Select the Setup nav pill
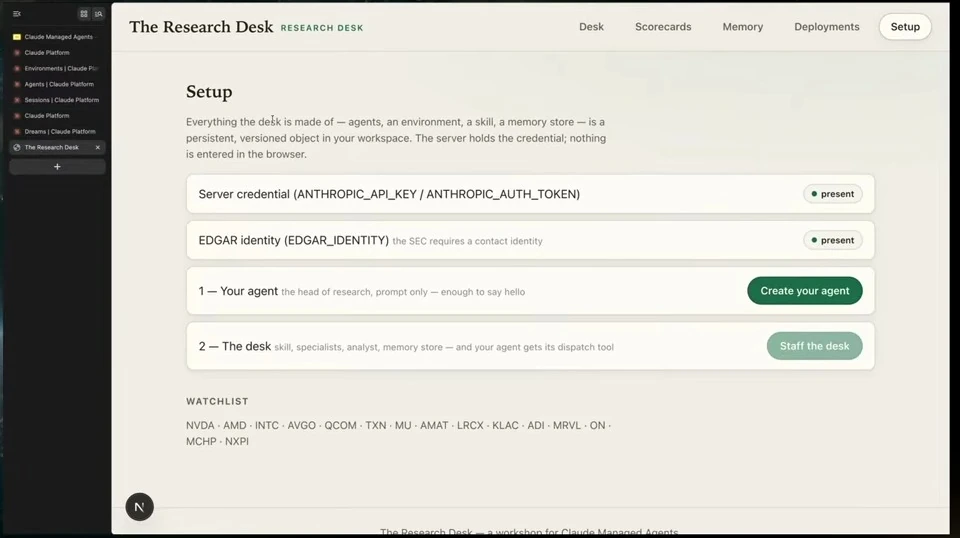This screenshot has height=538, width=960. (x=905, y=27)
